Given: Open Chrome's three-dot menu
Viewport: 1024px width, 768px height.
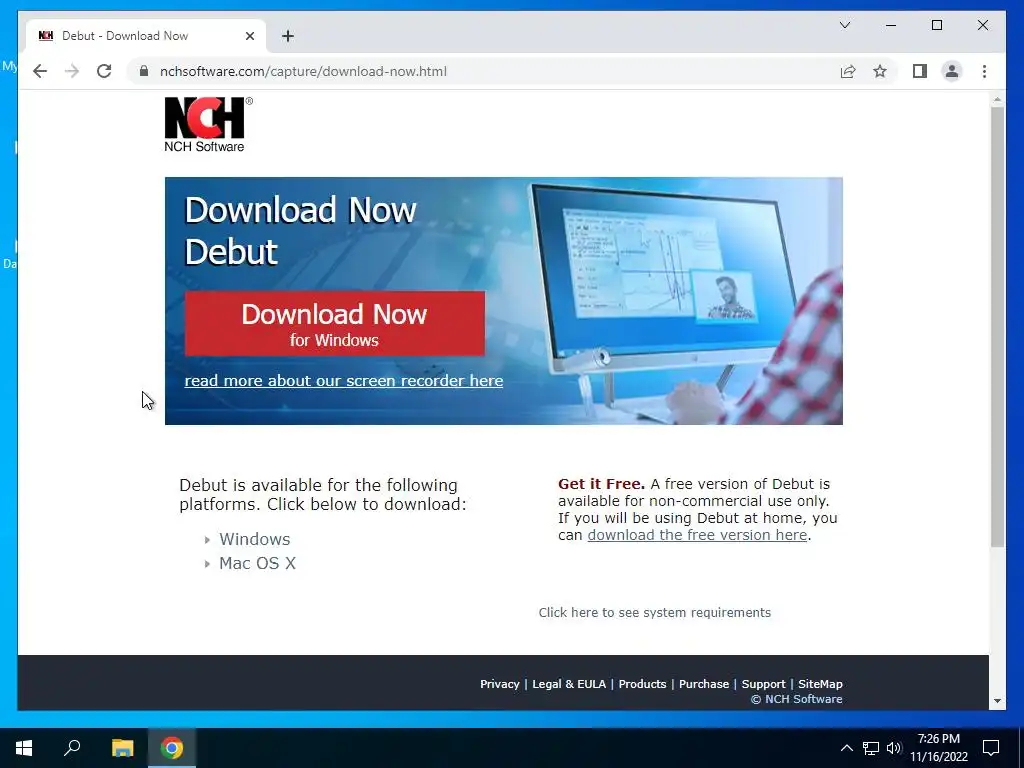Looking at the screenshot, I should 984,71.
